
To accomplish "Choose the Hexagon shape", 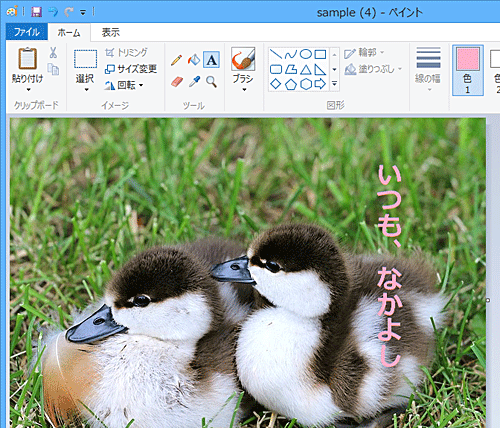I will (x=306, y=84).
